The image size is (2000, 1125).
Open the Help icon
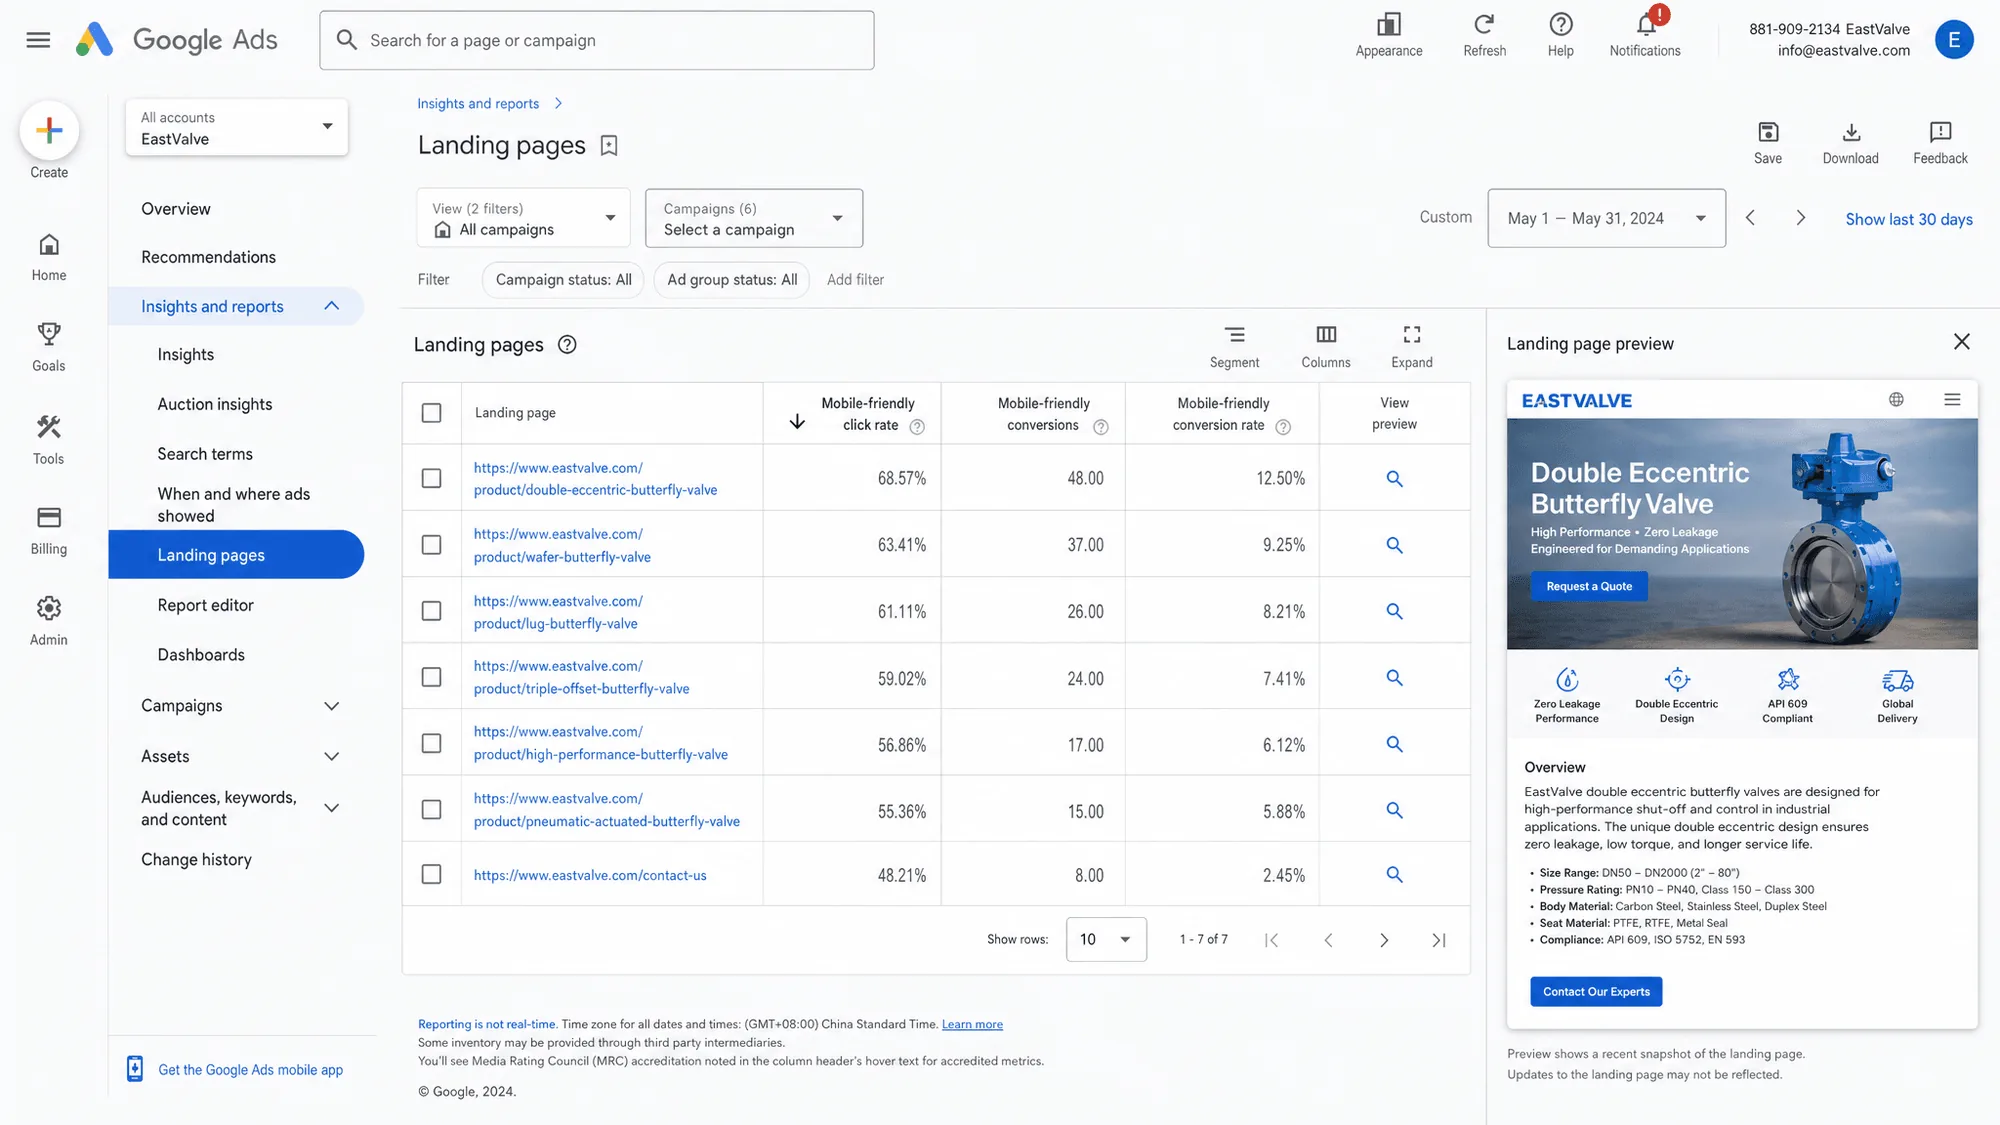tap(1560, 36)
